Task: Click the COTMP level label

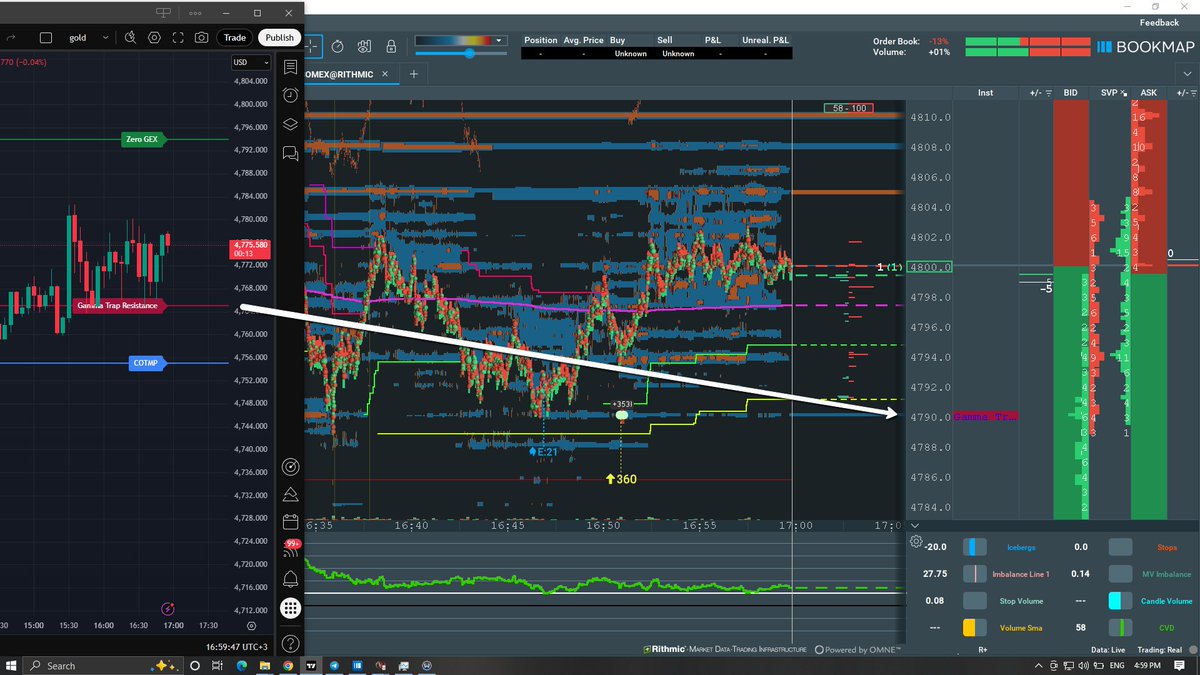Action: (x=145, y=362)
